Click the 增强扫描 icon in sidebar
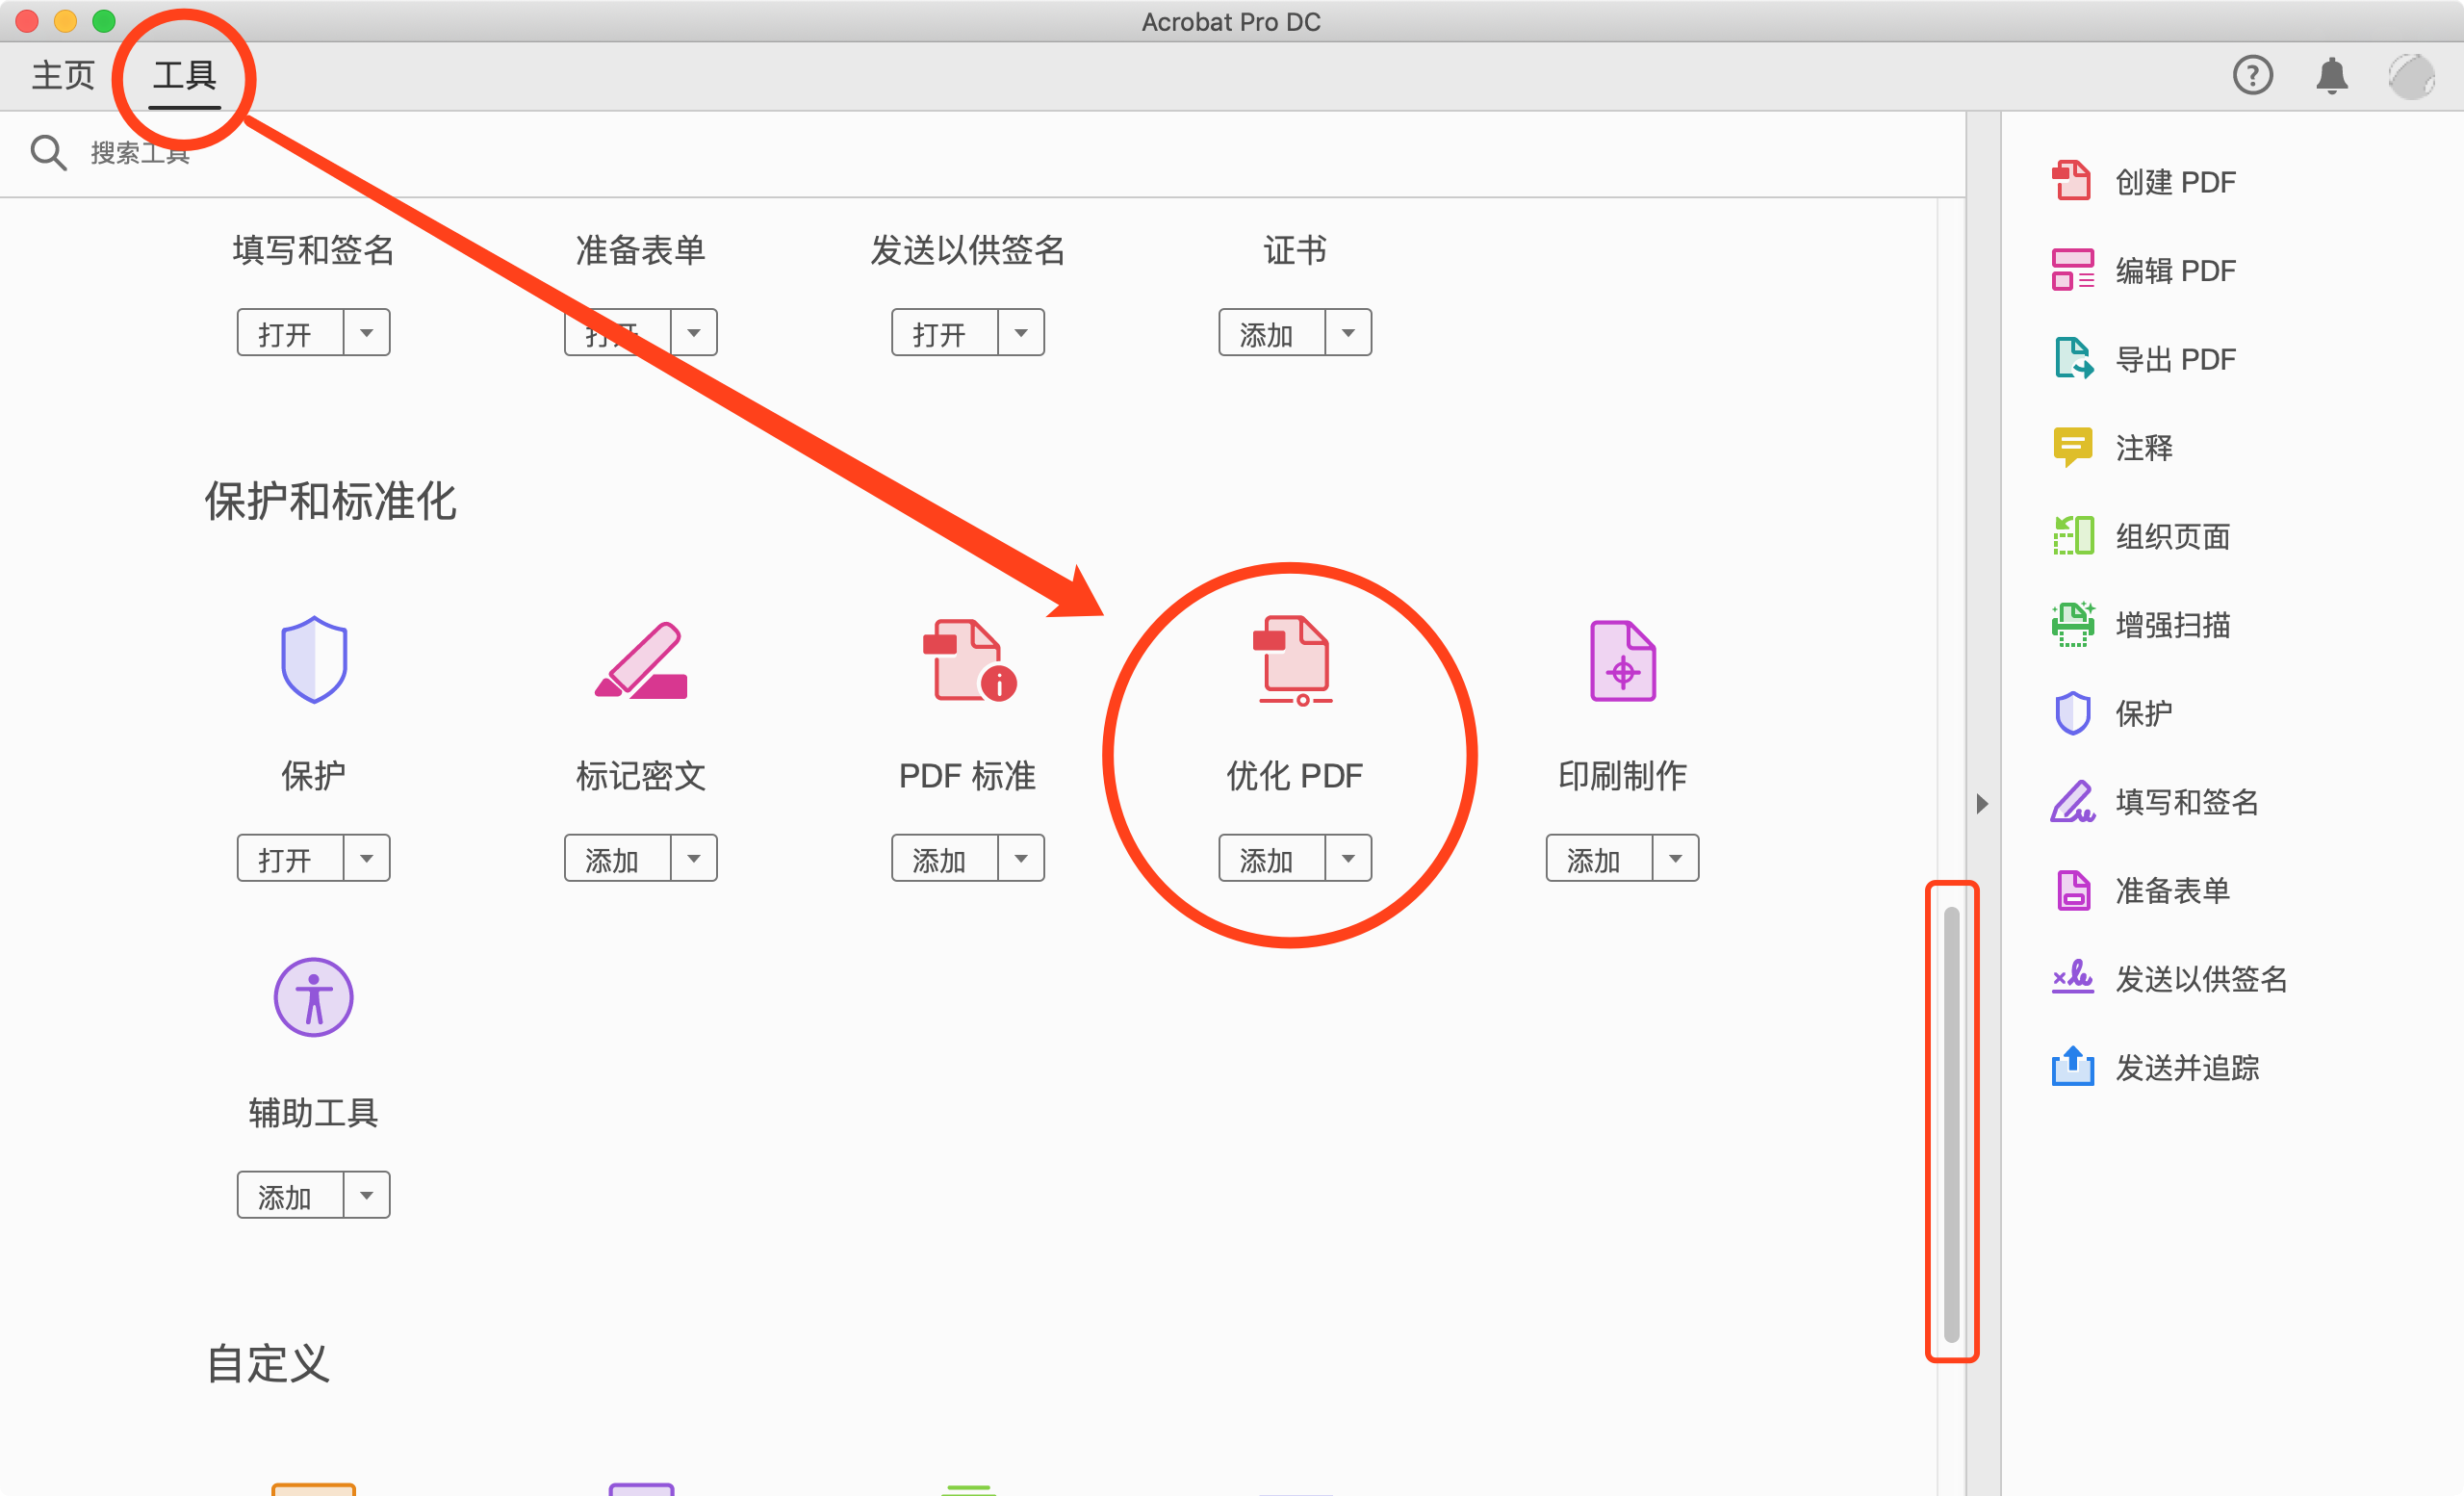The width and height of the screenshot is (2464, 1496). coord(2073,624)
